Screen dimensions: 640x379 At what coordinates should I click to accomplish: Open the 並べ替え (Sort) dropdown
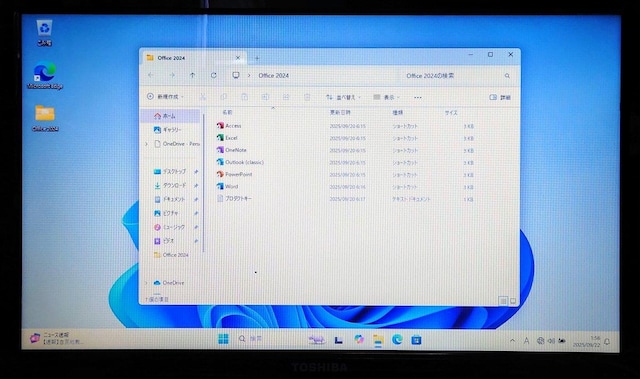(x=343, y=97)
